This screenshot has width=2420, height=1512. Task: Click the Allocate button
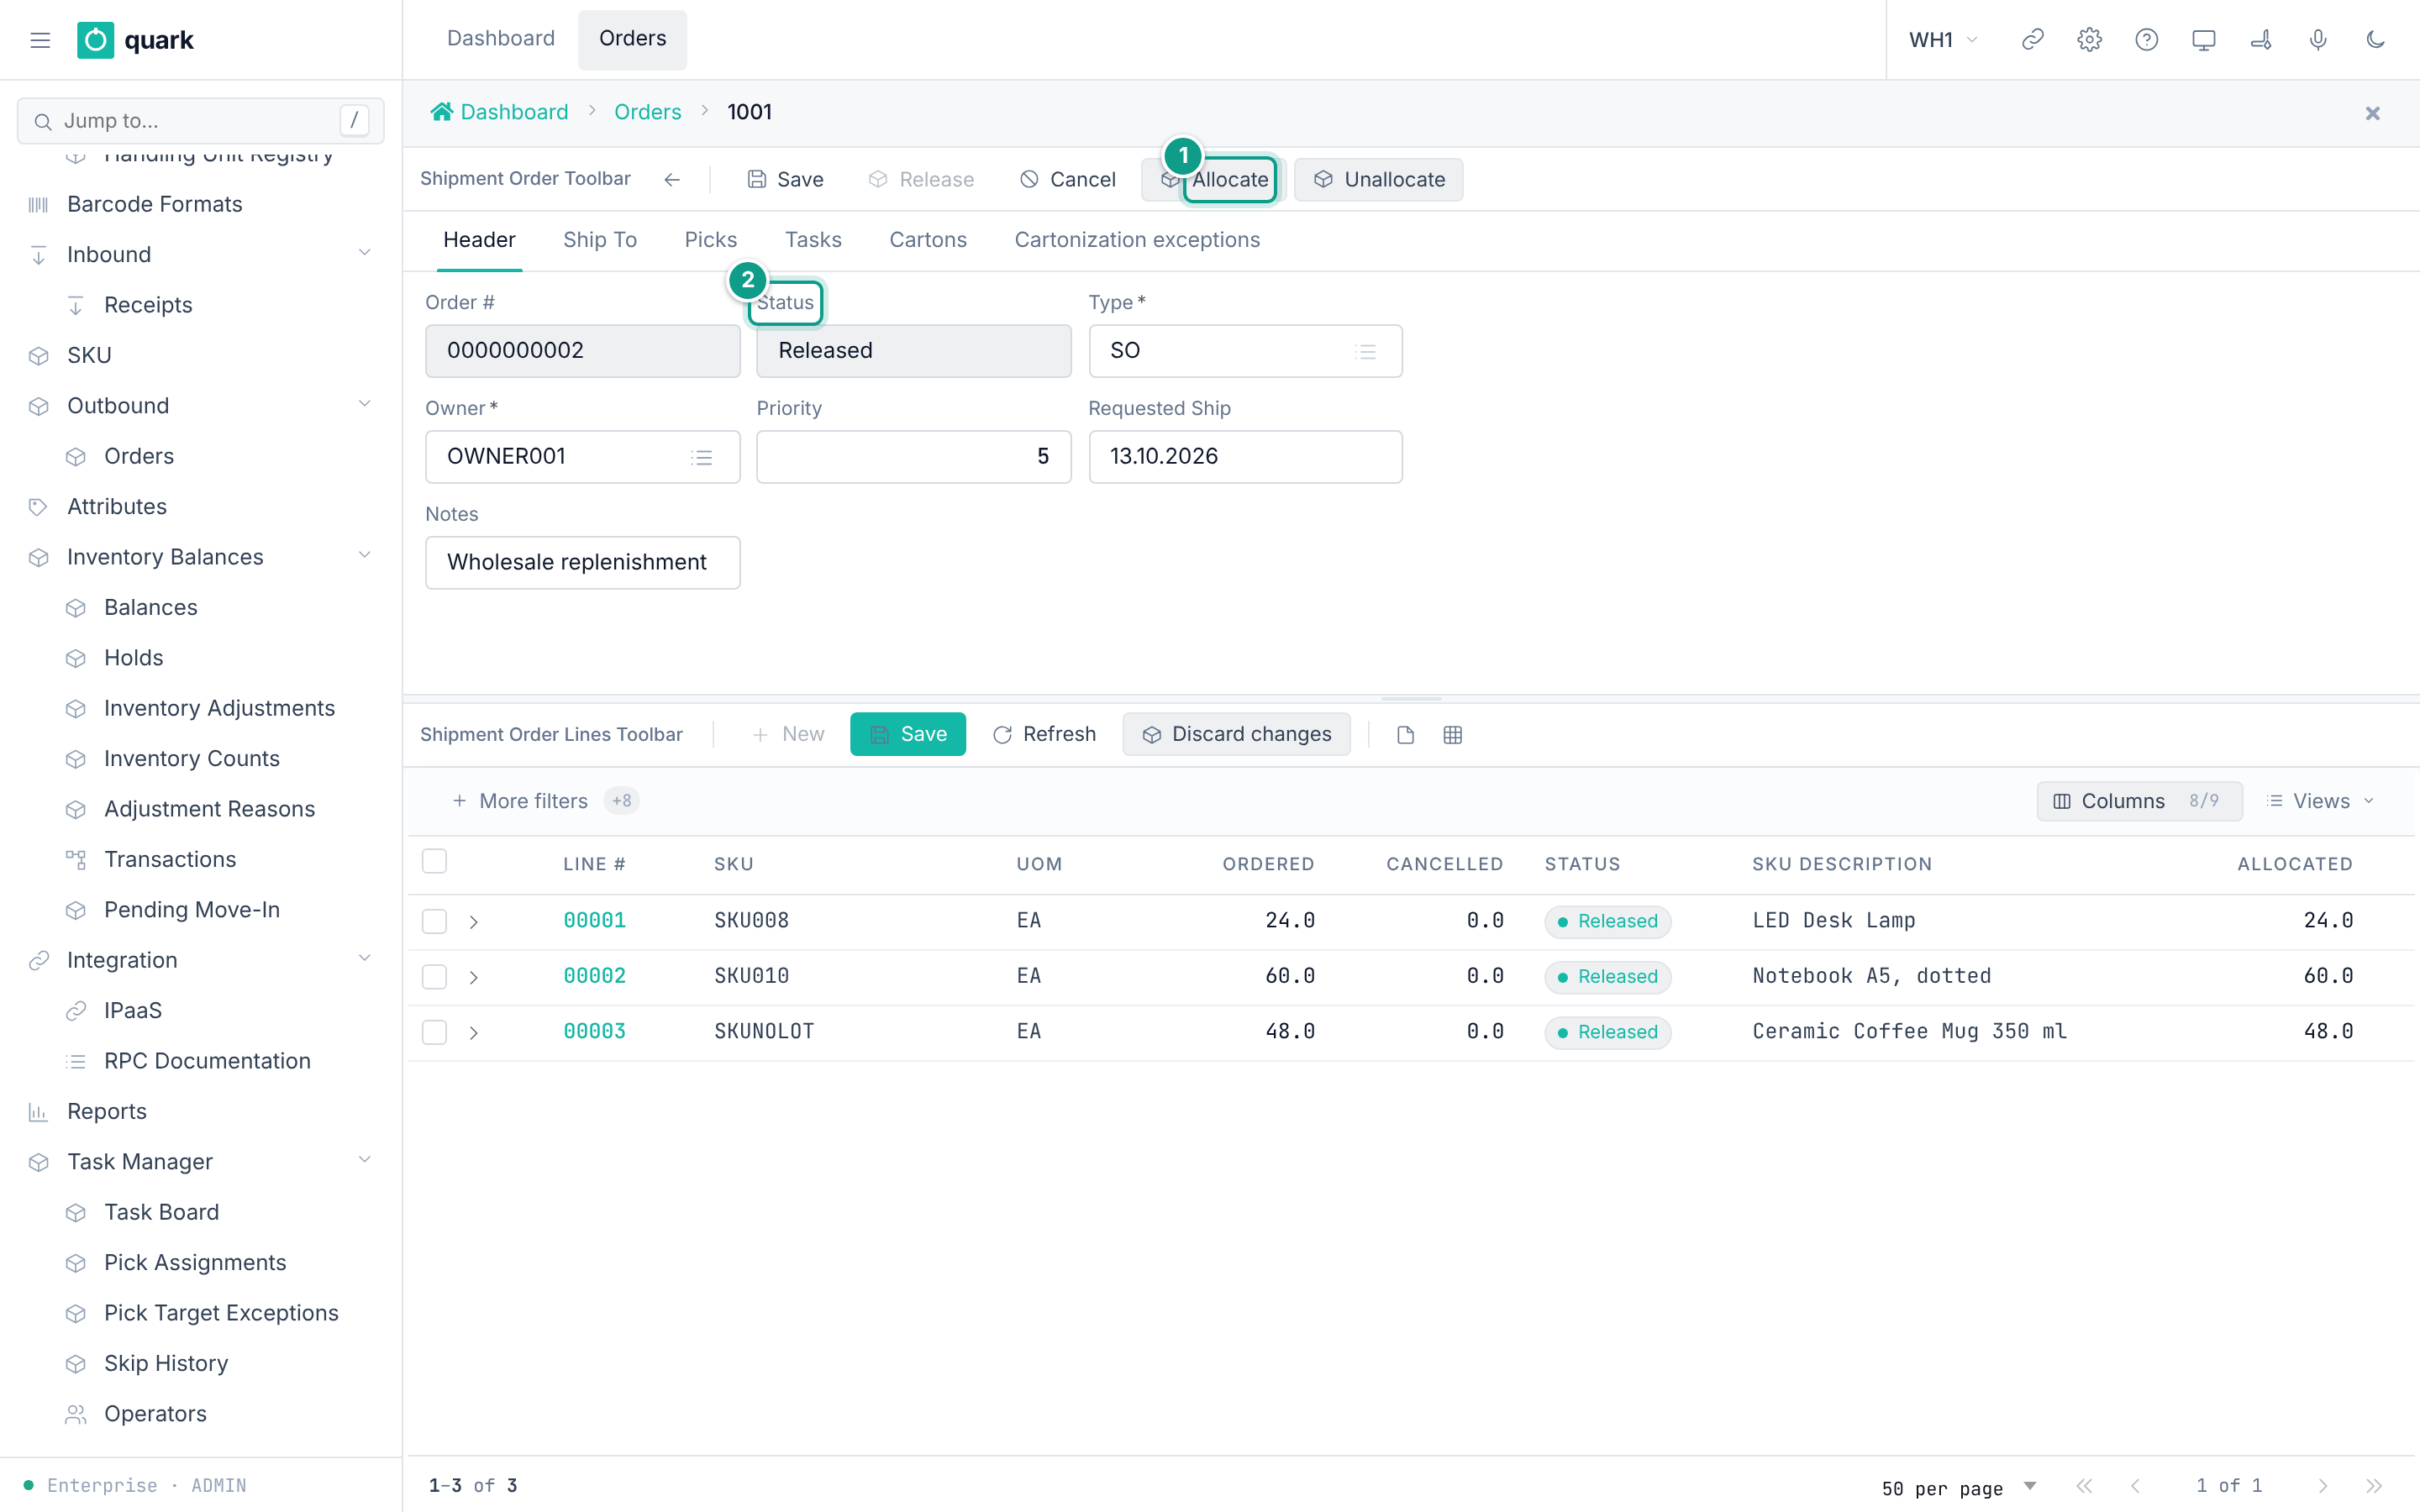(x=1213, y=180)
